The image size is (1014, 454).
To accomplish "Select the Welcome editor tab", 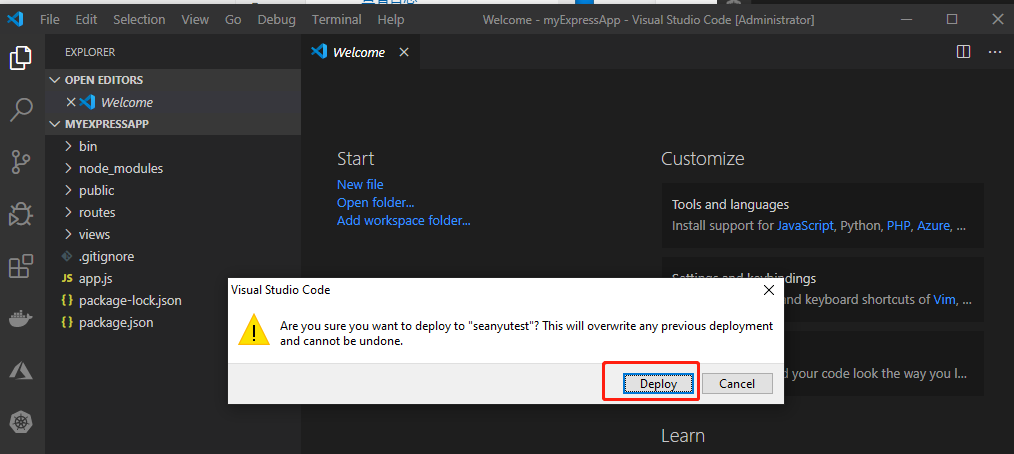I will (361, 52).
